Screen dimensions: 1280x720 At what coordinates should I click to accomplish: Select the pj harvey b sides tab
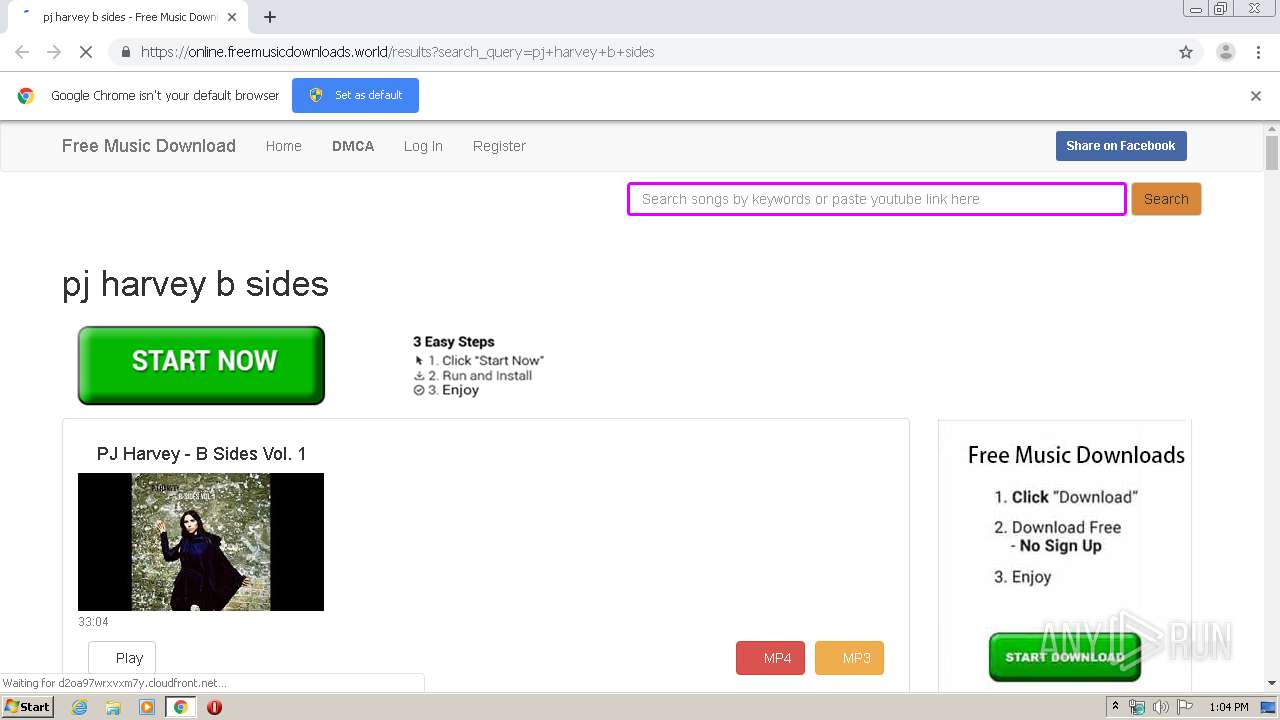click(130, 17)
